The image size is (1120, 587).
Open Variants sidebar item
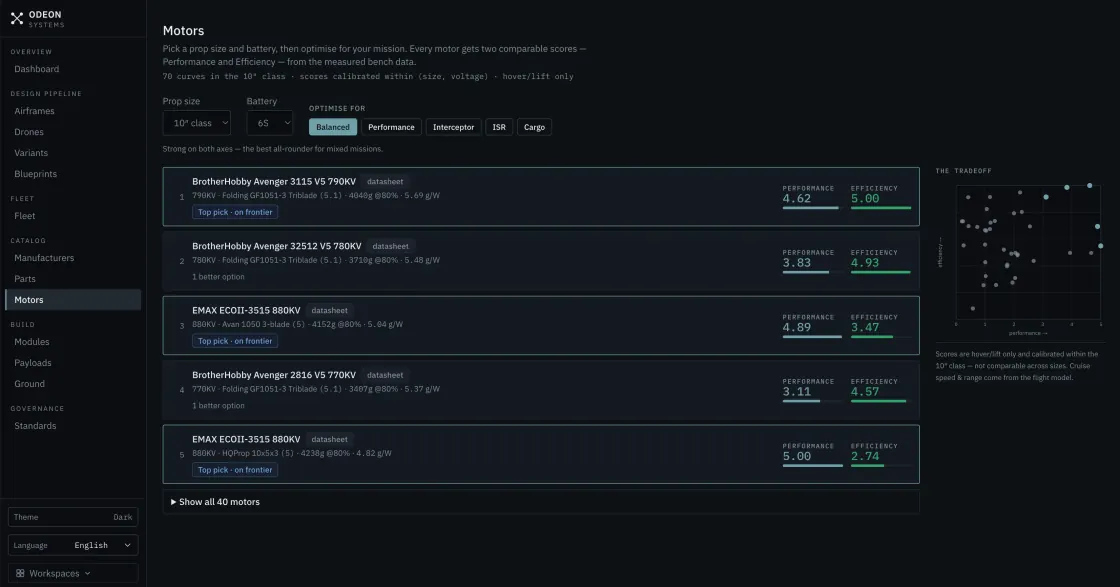[31, 153]
